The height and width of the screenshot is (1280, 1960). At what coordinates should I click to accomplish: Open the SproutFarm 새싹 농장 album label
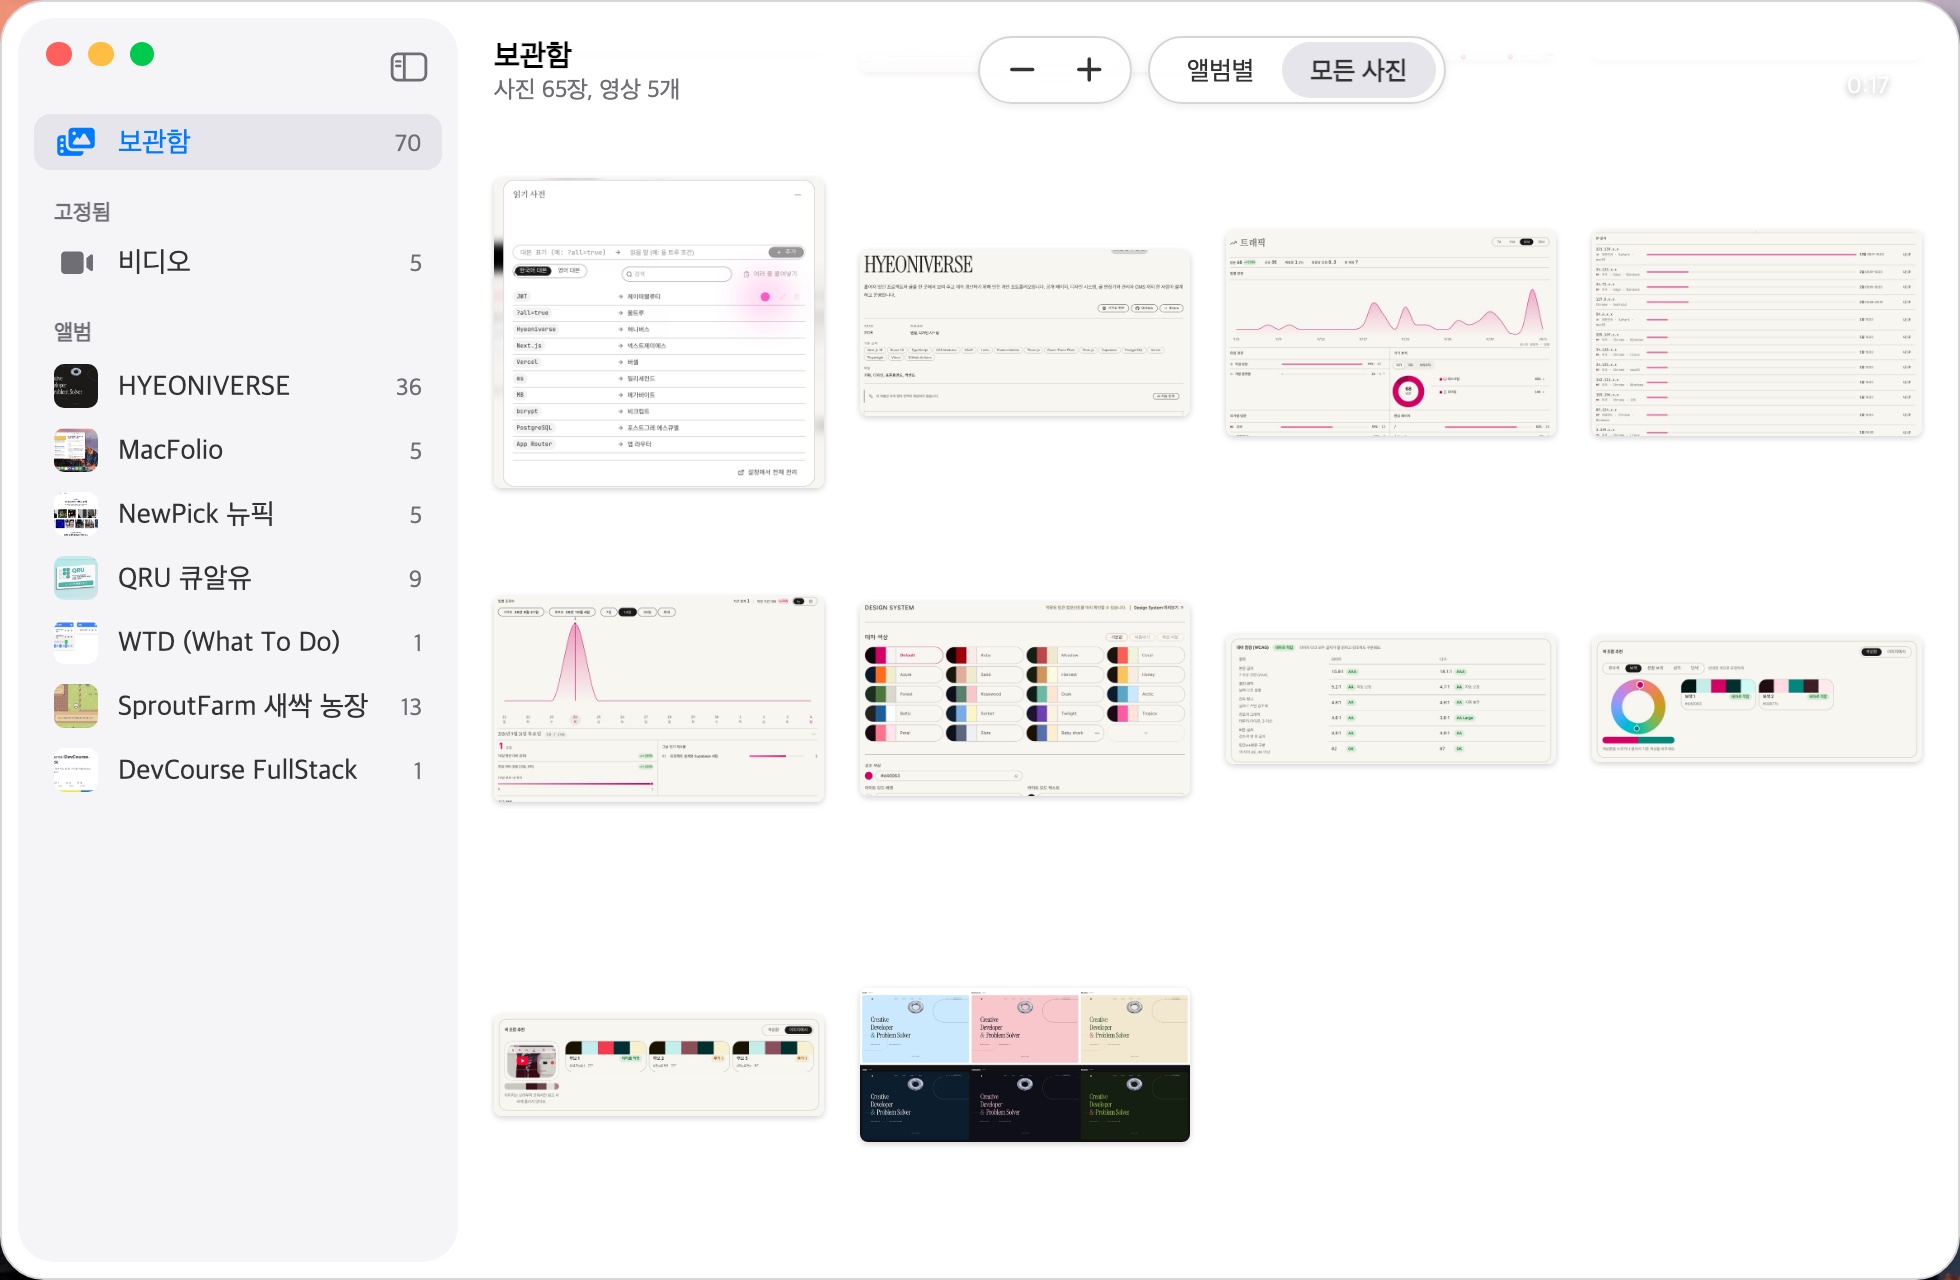pos(243,706)
